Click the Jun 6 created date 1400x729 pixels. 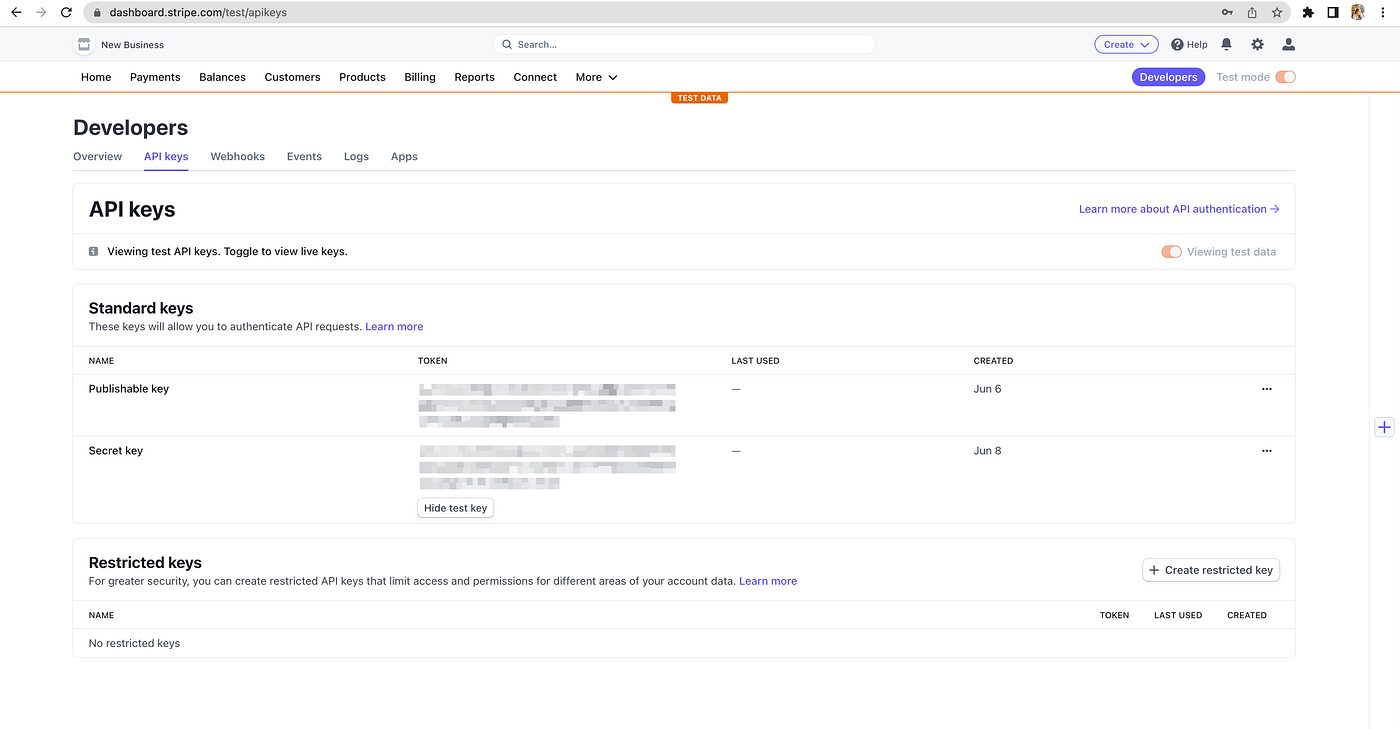(987, 389)
